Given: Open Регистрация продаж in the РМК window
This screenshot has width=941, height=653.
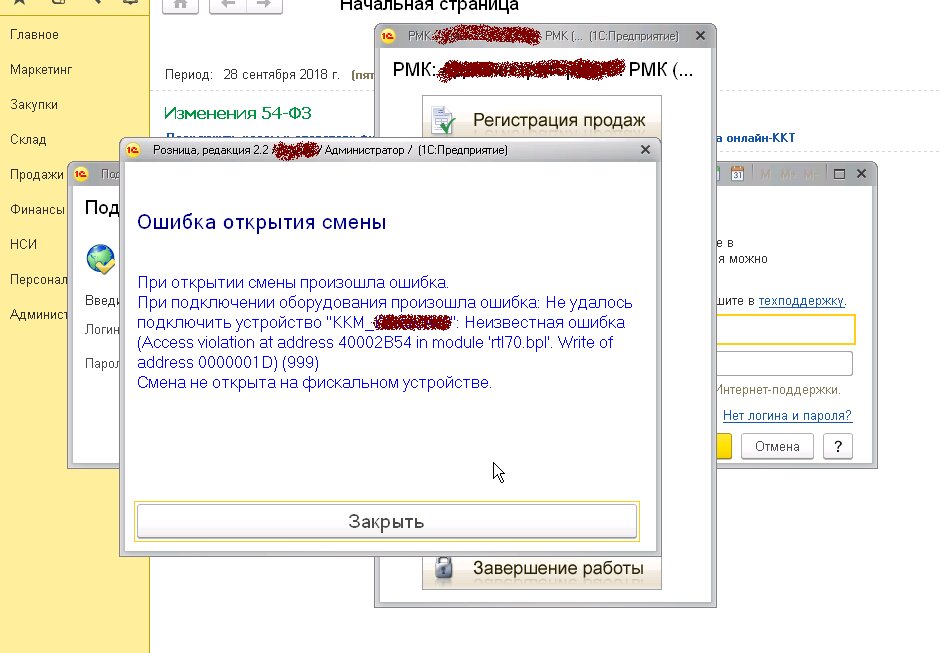Looking at the screenshot, I should 542,117.
